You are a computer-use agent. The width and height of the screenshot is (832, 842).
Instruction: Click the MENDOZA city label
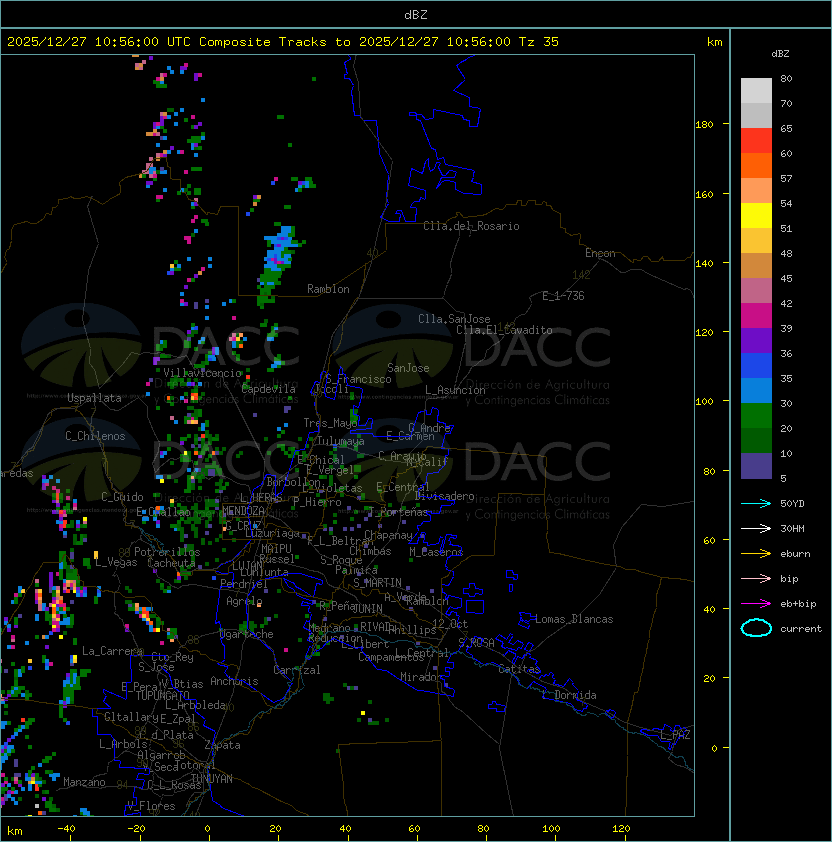243,510
